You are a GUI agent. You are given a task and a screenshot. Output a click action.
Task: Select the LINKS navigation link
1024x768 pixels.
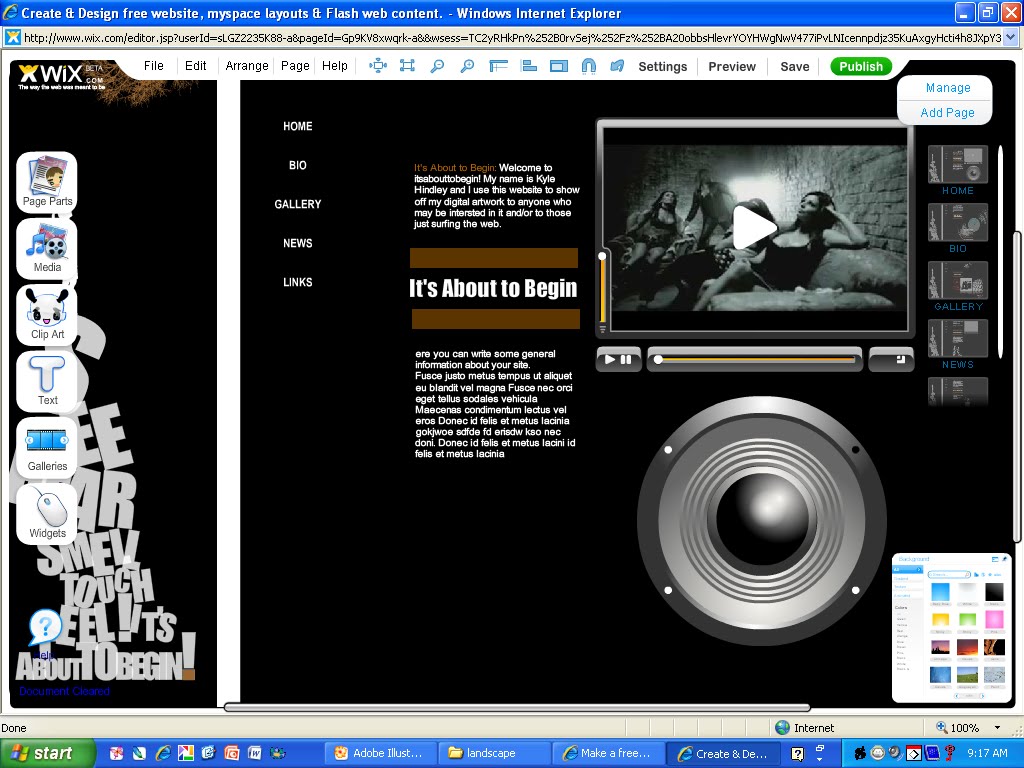coord(298,282)
